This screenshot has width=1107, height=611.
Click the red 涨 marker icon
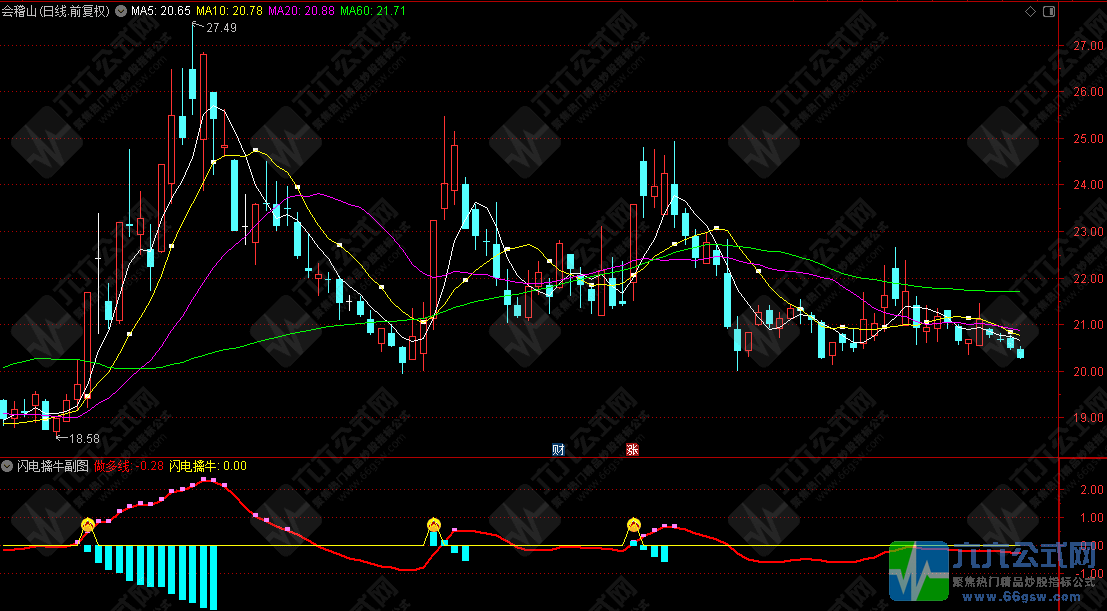[632, 449]
